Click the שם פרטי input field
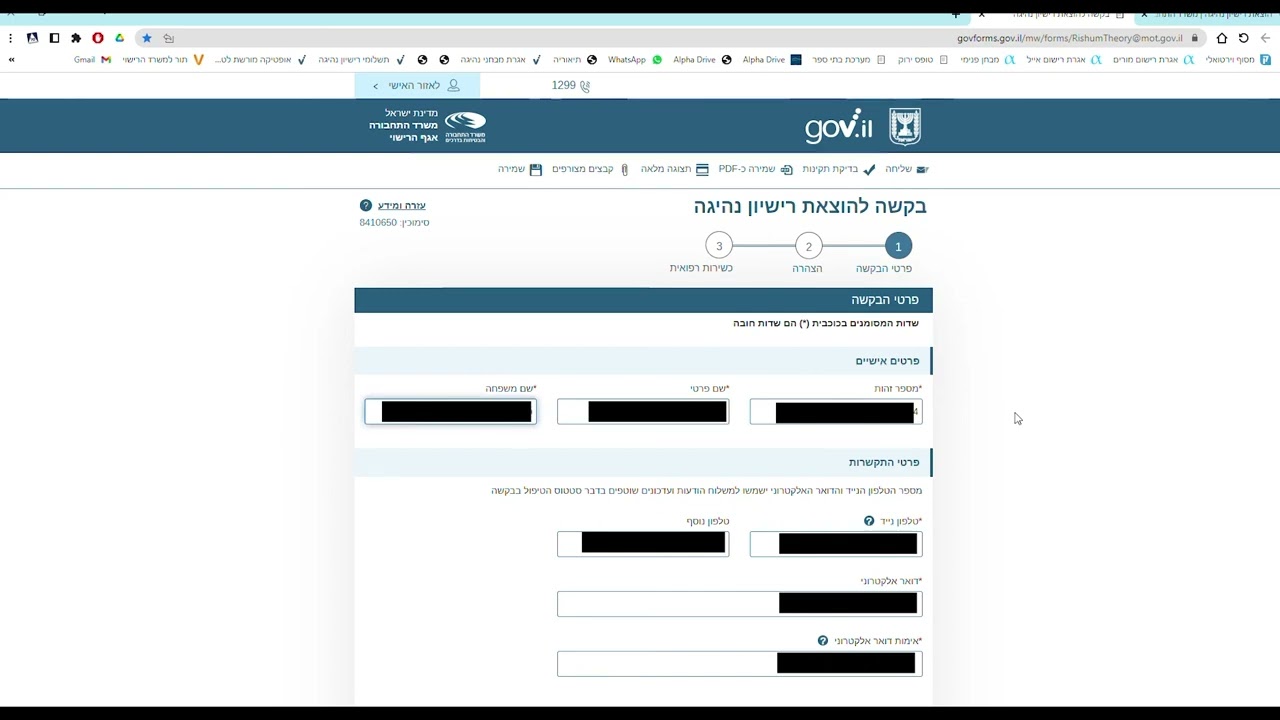 point(643,412)
